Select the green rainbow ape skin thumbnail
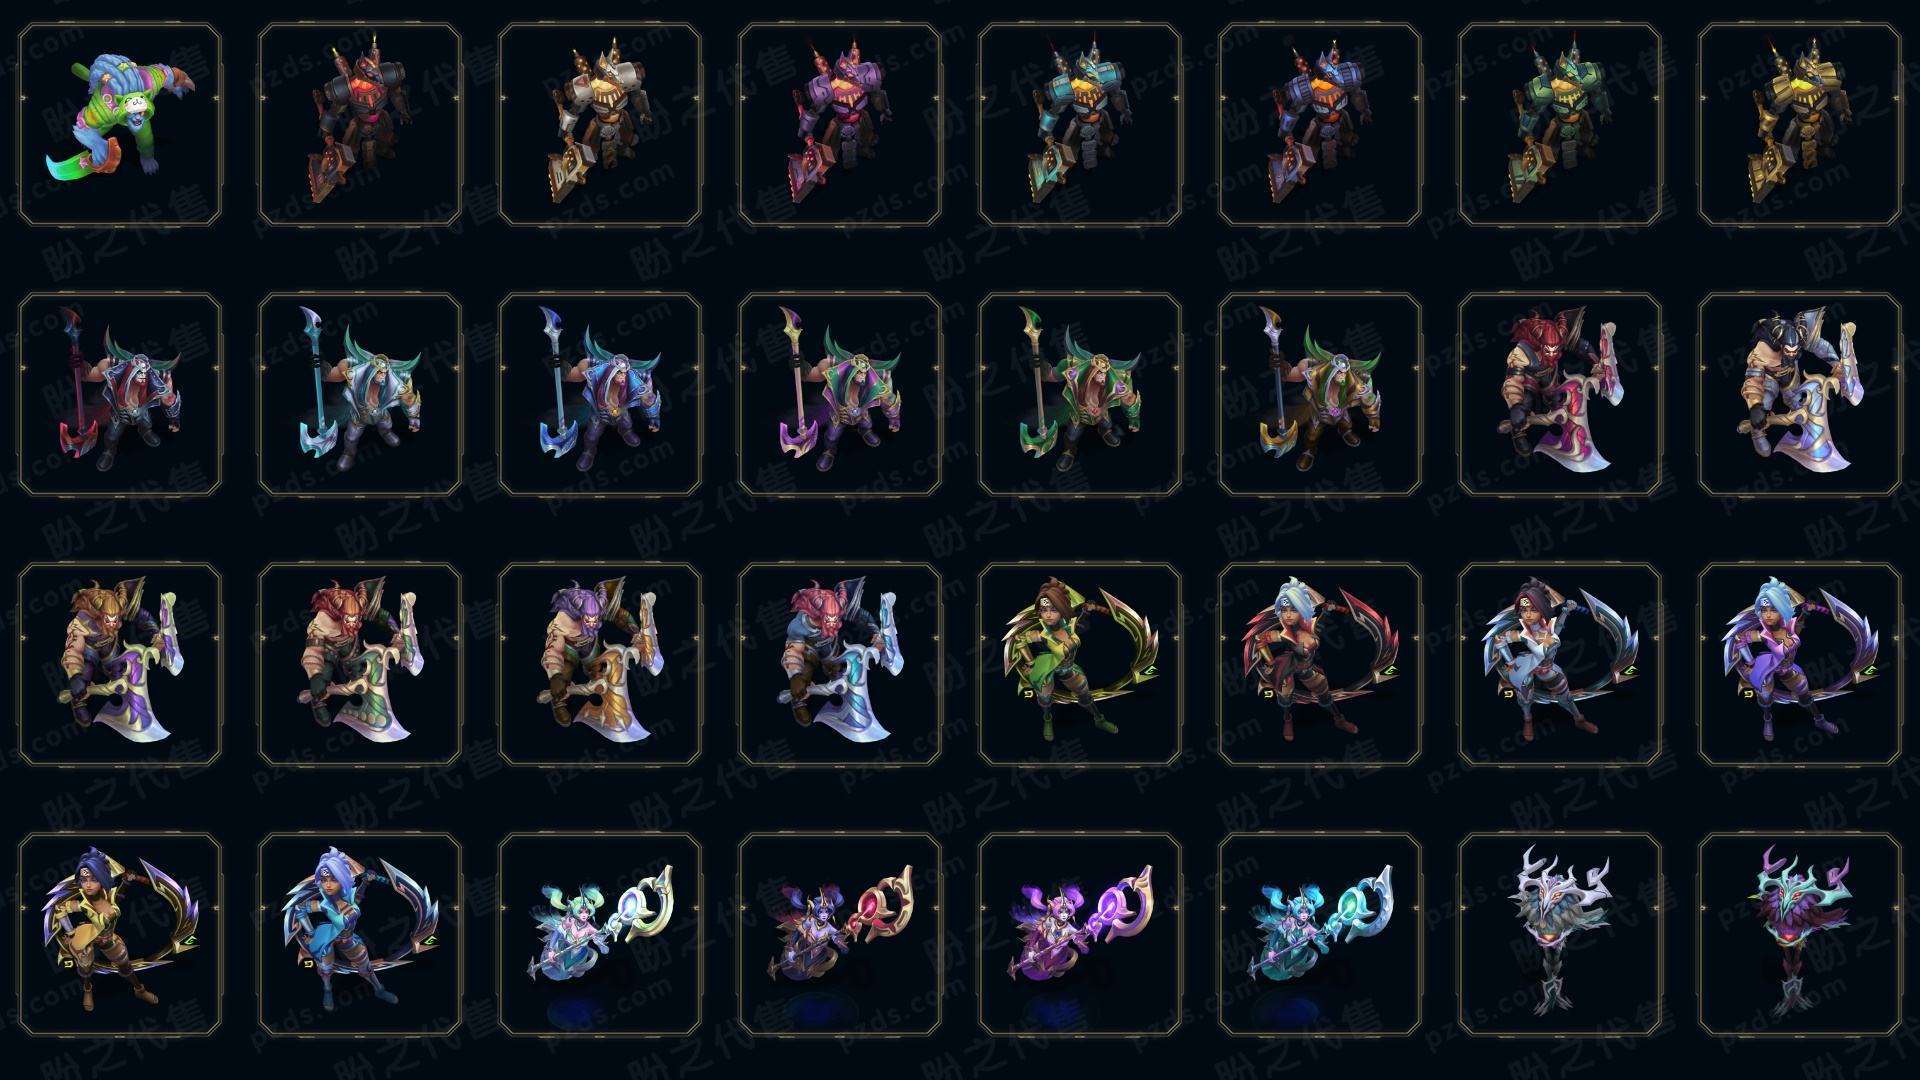This screenshot has width=1920, height=1080. pos(120,125)
